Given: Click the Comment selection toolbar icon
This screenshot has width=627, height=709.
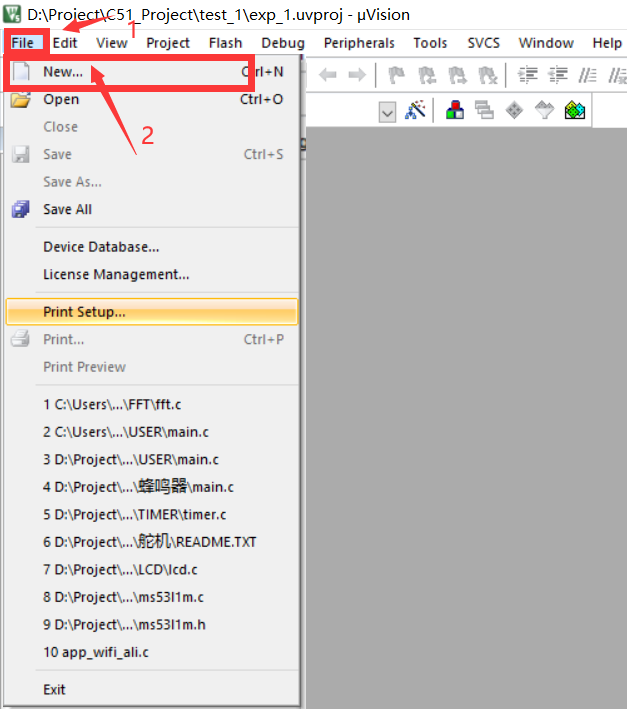Looking at the screenshot, I should coord(587,75).
